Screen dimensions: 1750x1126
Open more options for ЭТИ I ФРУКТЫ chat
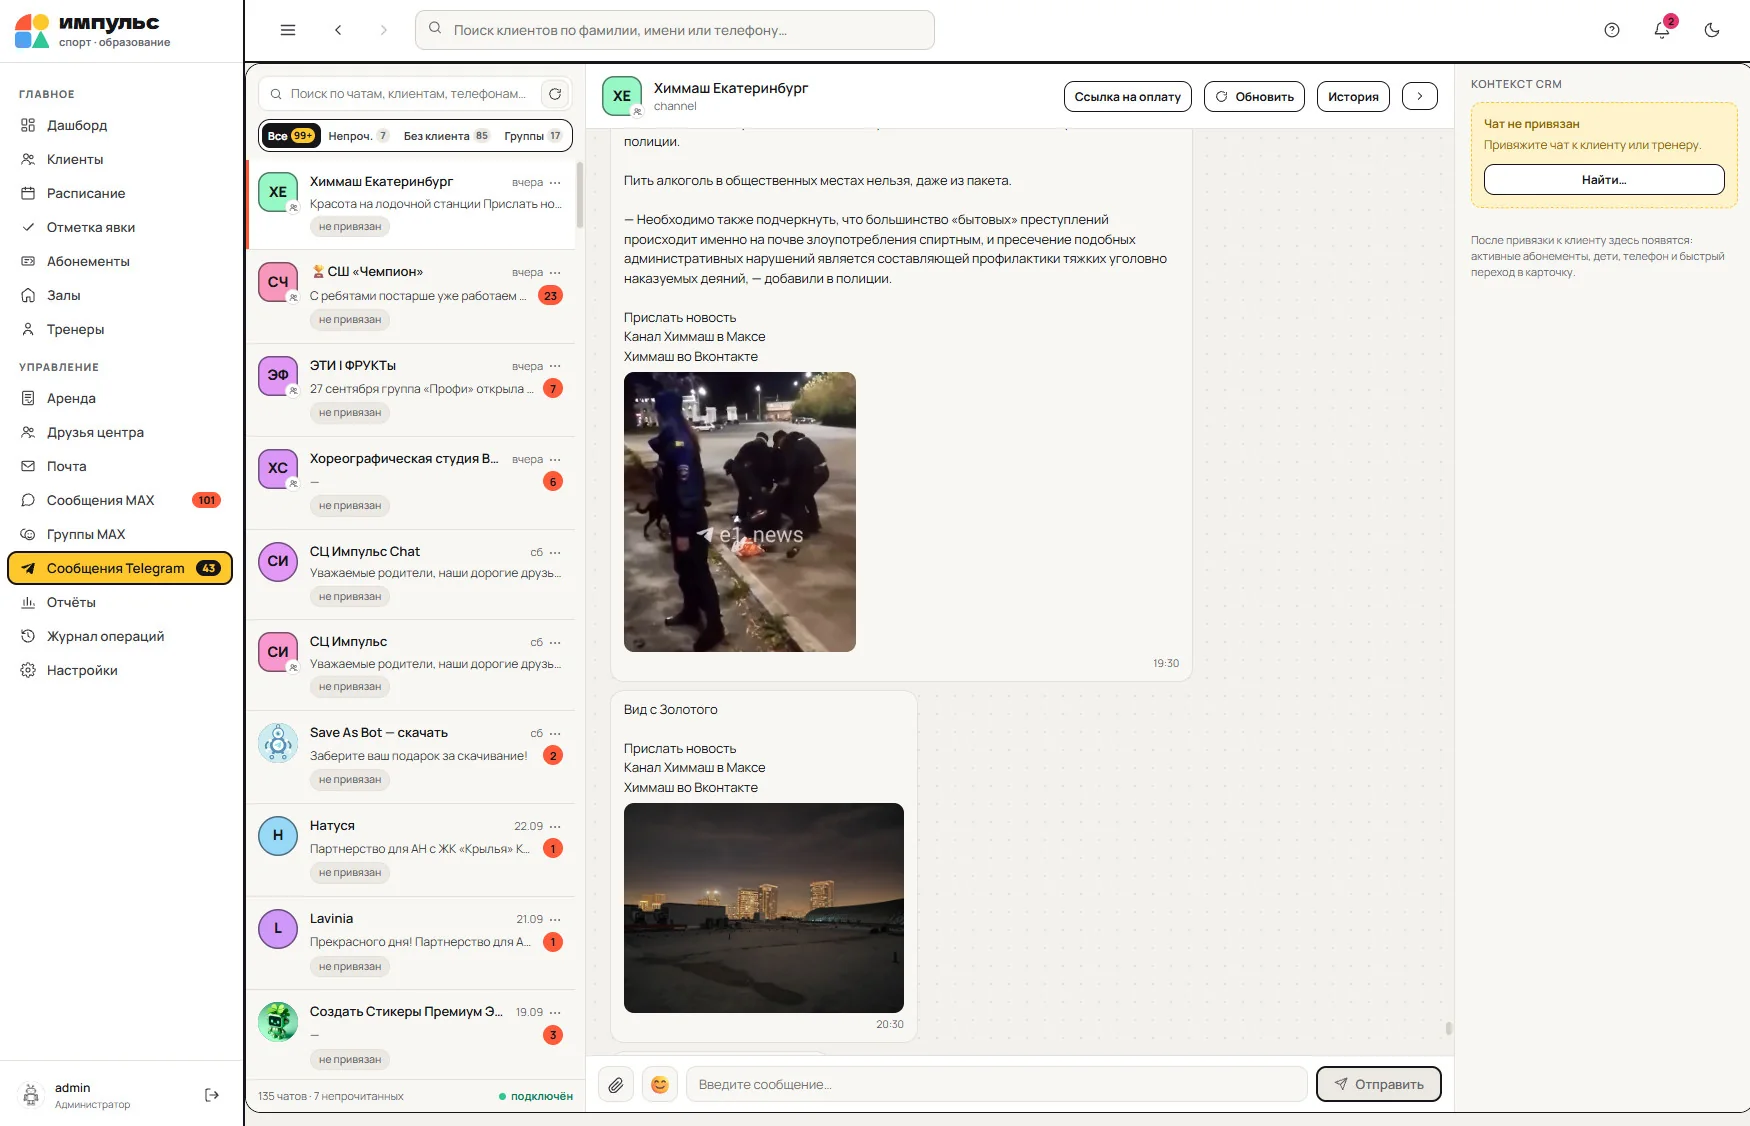point(555,366)
